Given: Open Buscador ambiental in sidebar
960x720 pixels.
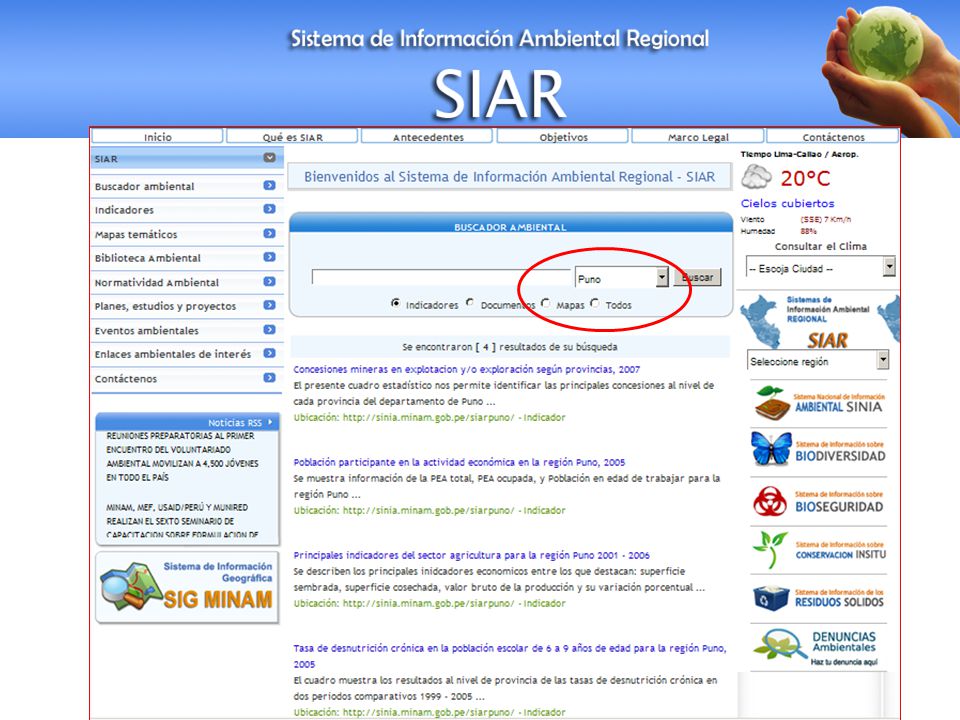Looking at the screenshot, I should (144, 186).
